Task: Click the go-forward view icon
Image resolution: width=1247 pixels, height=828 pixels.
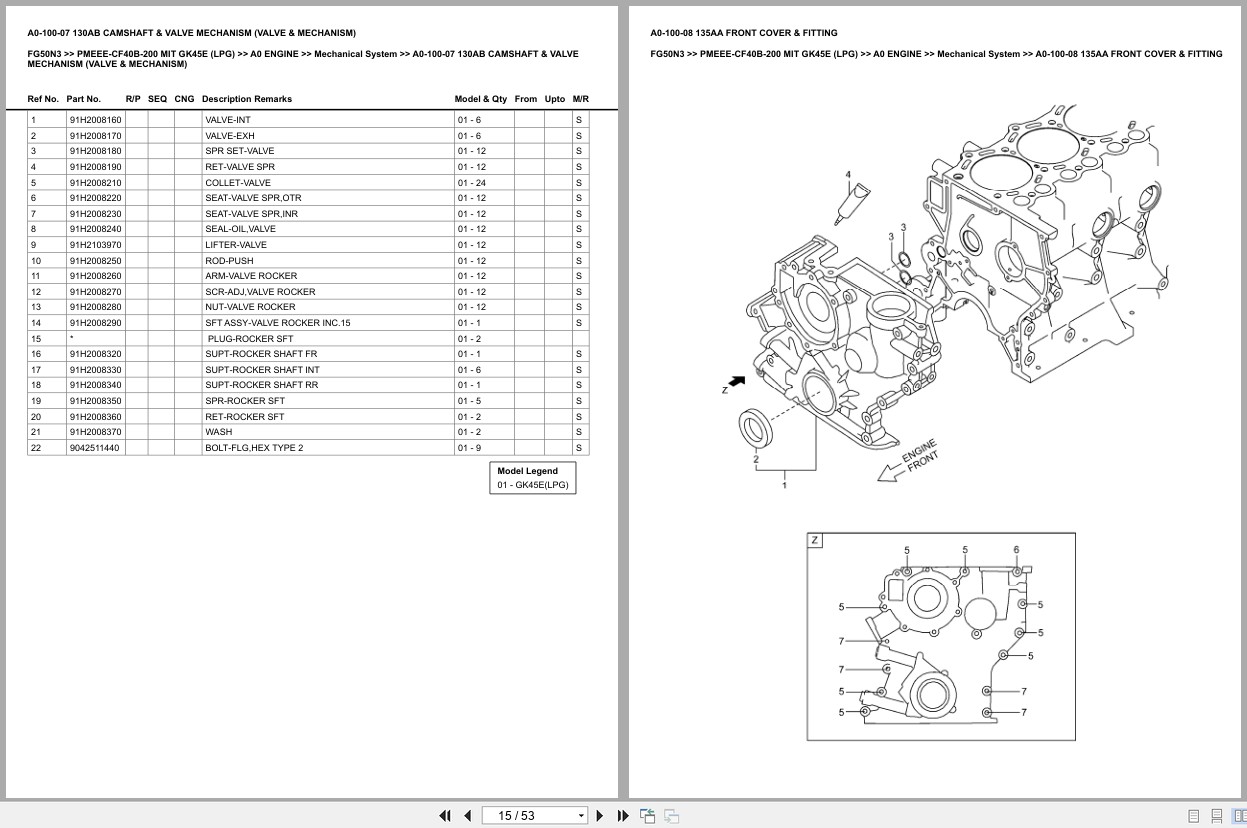Action: 671,816
